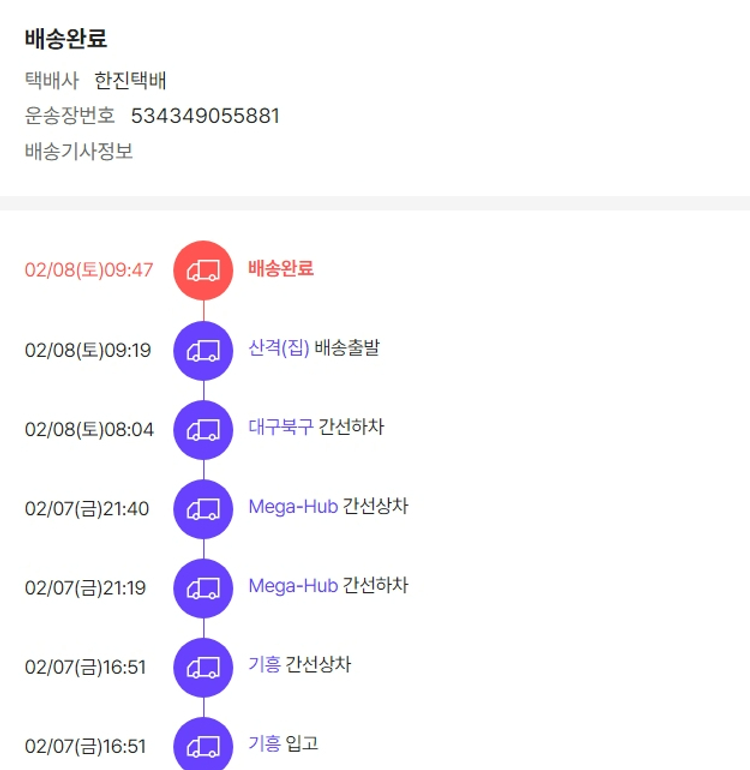Screen dimensions: 750x770
Task: Click truck icon beside 대구북구 간선하차
Action: (x=203, y=429)
